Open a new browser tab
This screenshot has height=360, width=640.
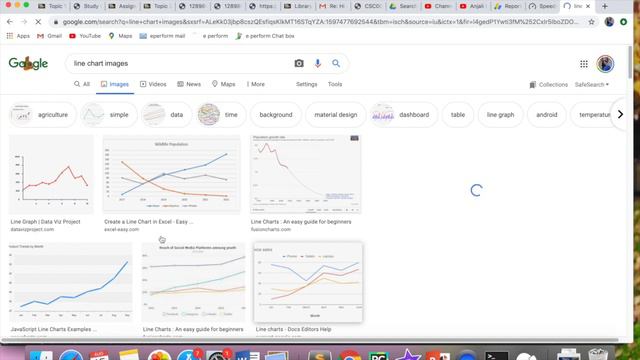tap(604, 6)
